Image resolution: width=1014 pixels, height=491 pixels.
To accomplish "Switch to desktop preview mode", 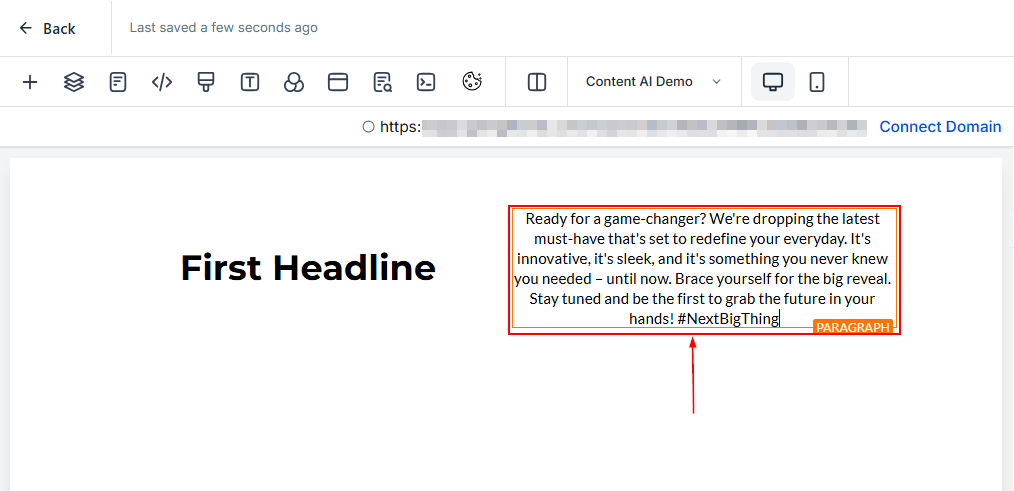I will tap(773, 82).
